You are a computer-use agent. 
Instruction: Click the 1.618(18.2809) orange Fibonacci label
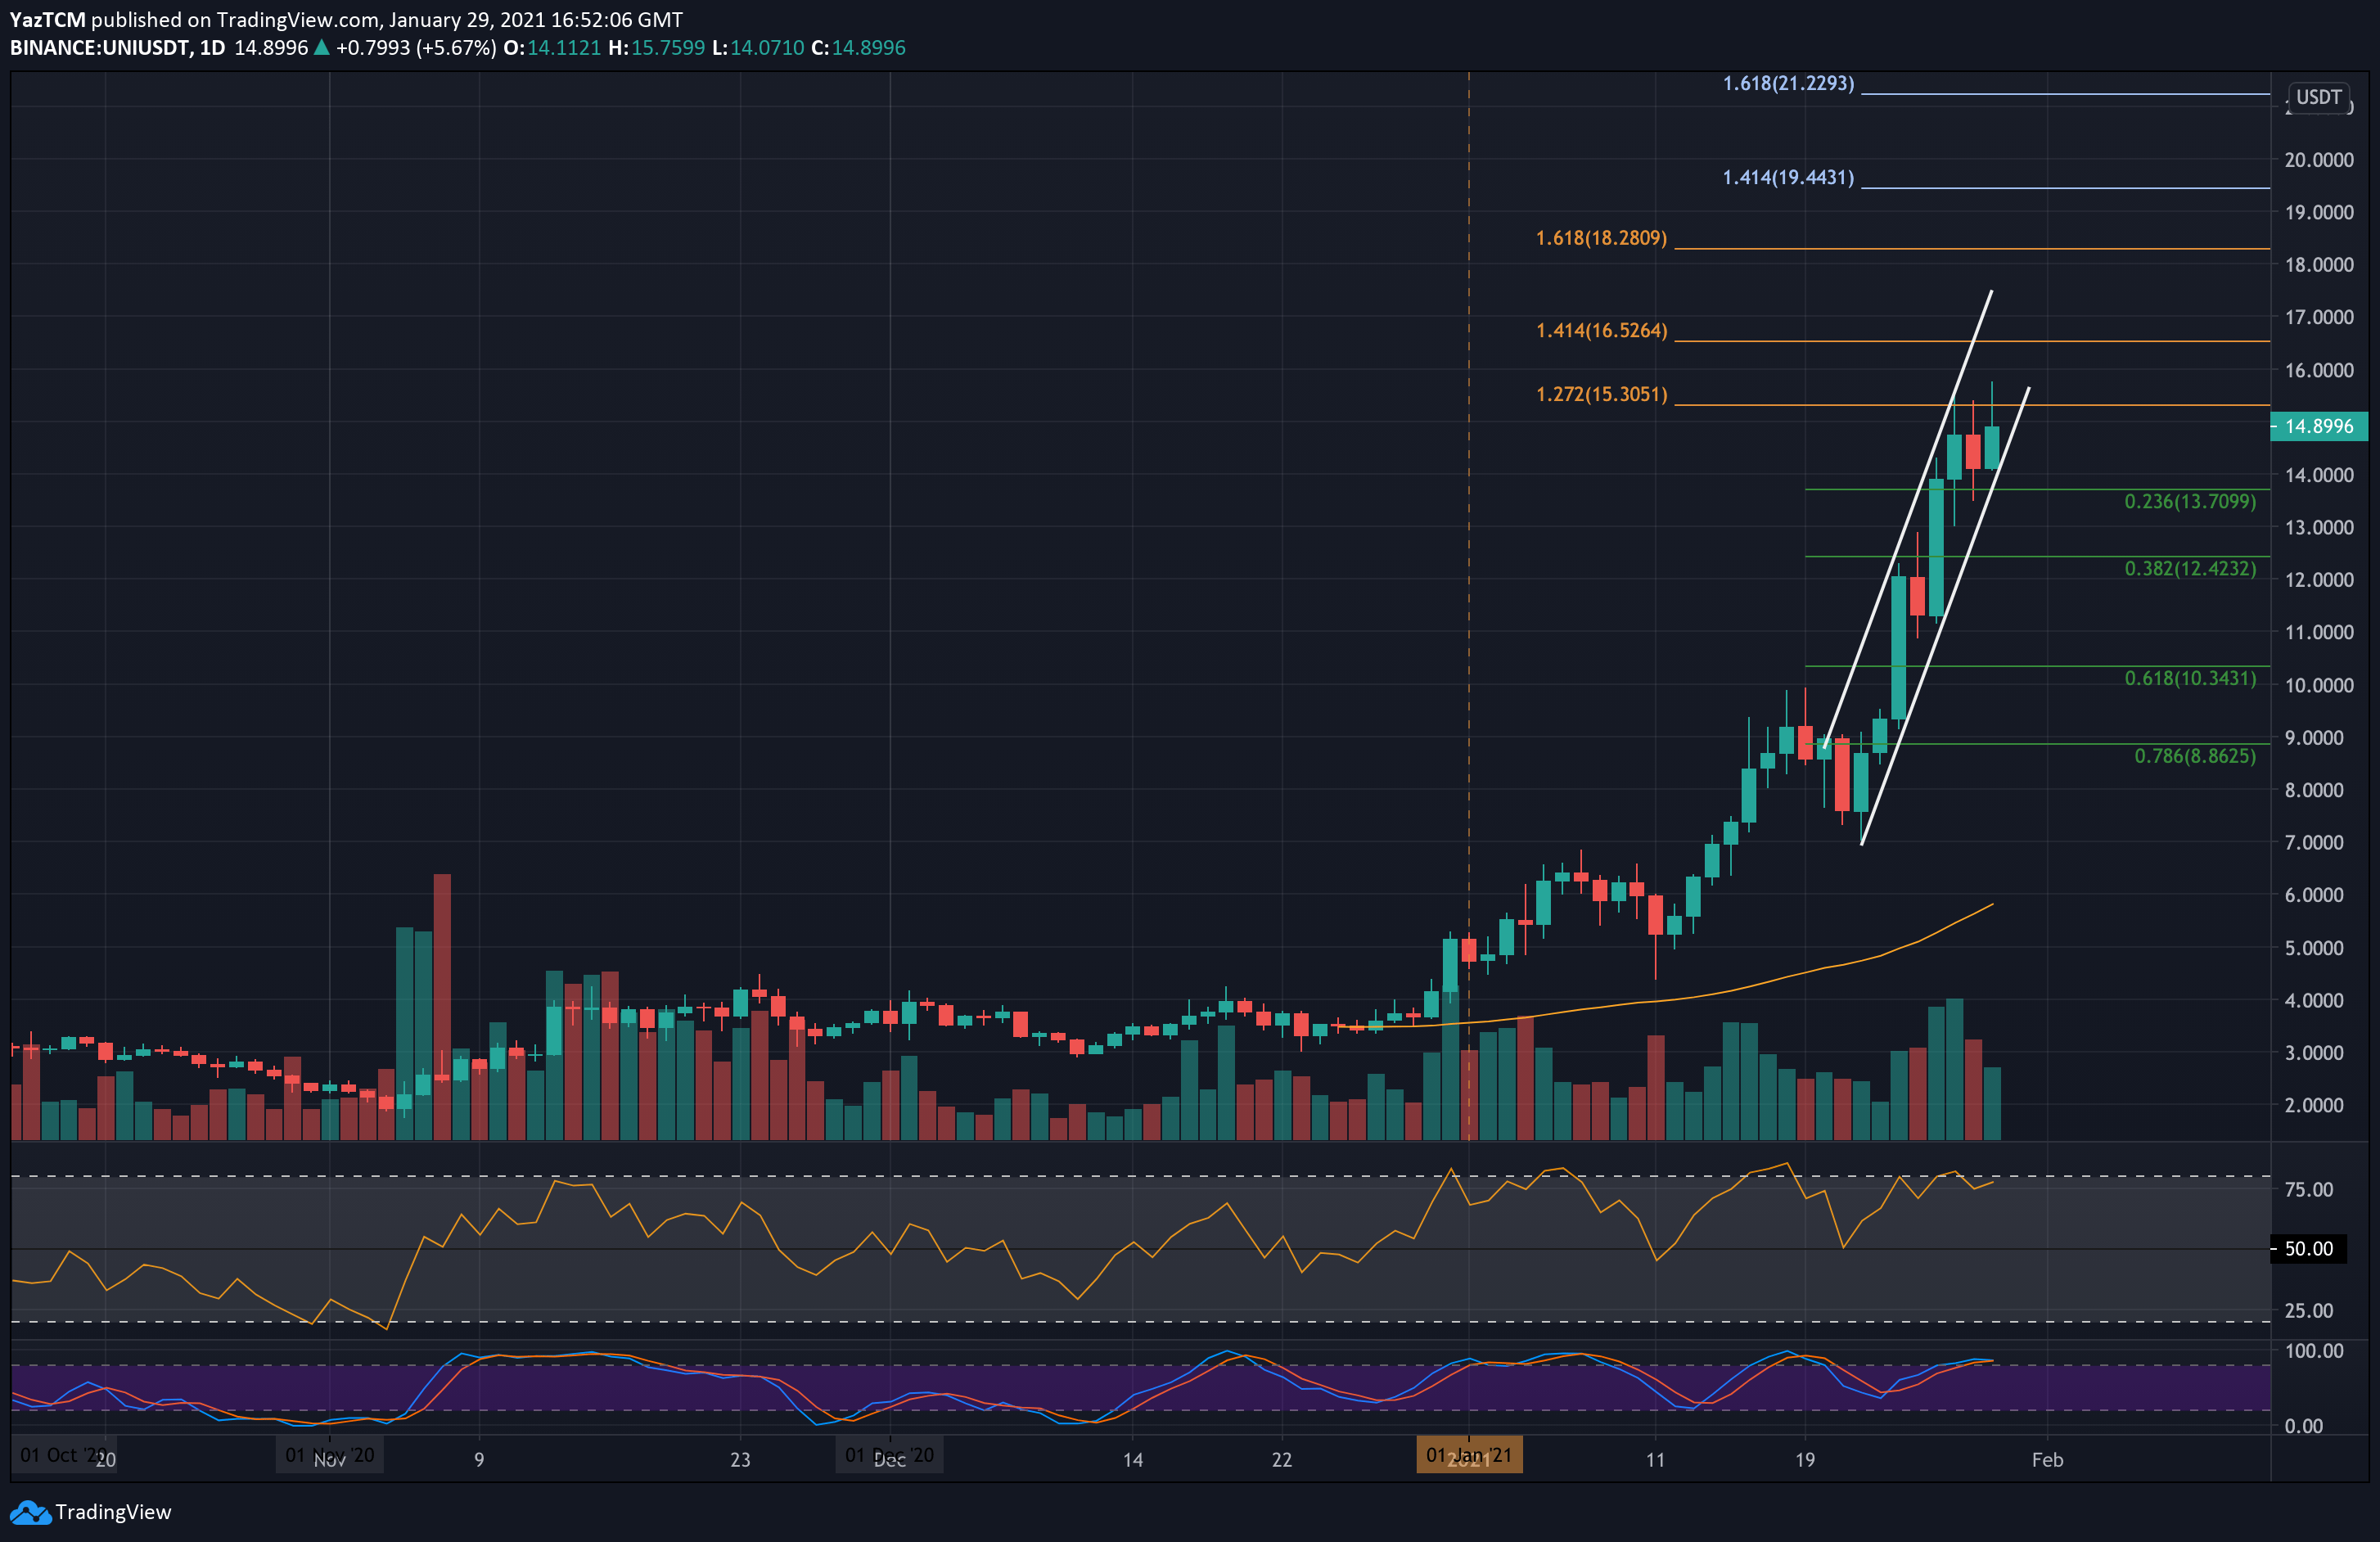coord(1601,238)
